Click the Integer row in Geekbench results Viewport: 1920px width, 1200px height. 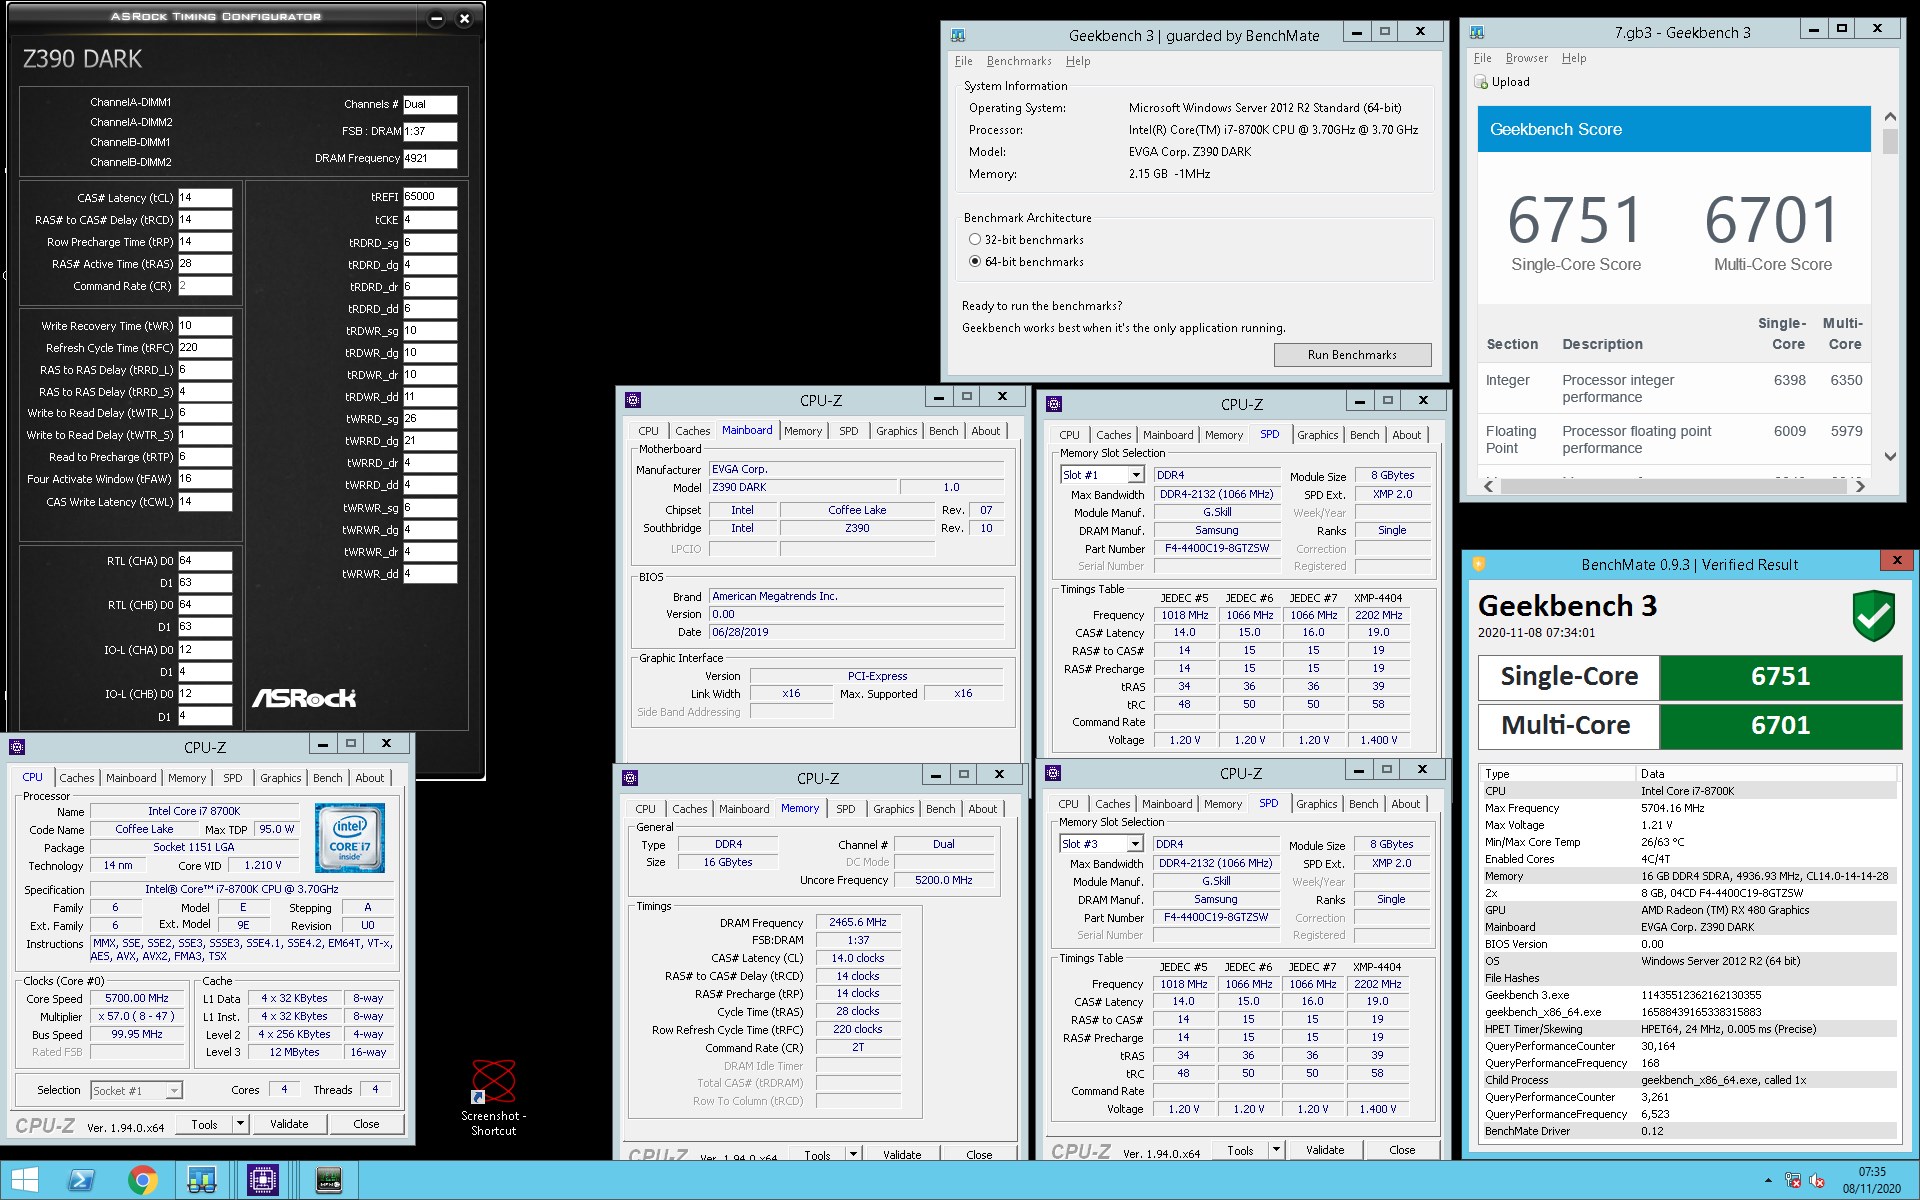(1674, 389)
